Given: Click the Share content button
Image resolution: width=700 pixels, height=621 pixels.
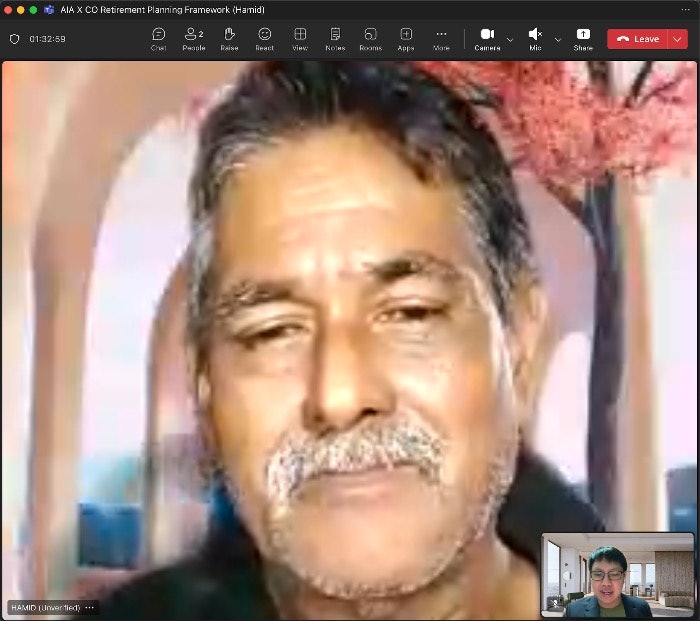Looking at the screenshot, I should [x=583, y=39].
